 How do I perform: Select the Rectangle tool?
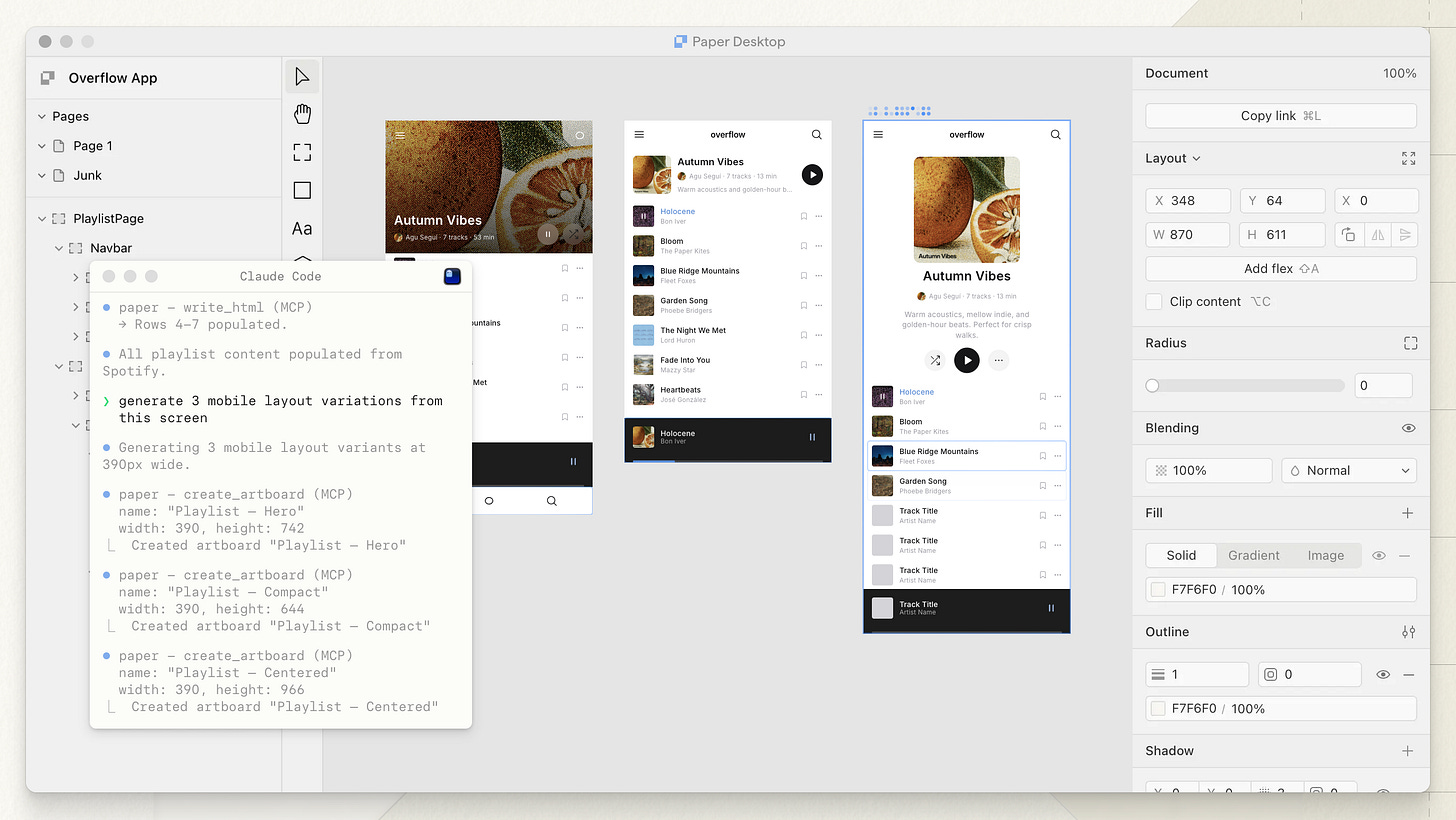point(302,190)
